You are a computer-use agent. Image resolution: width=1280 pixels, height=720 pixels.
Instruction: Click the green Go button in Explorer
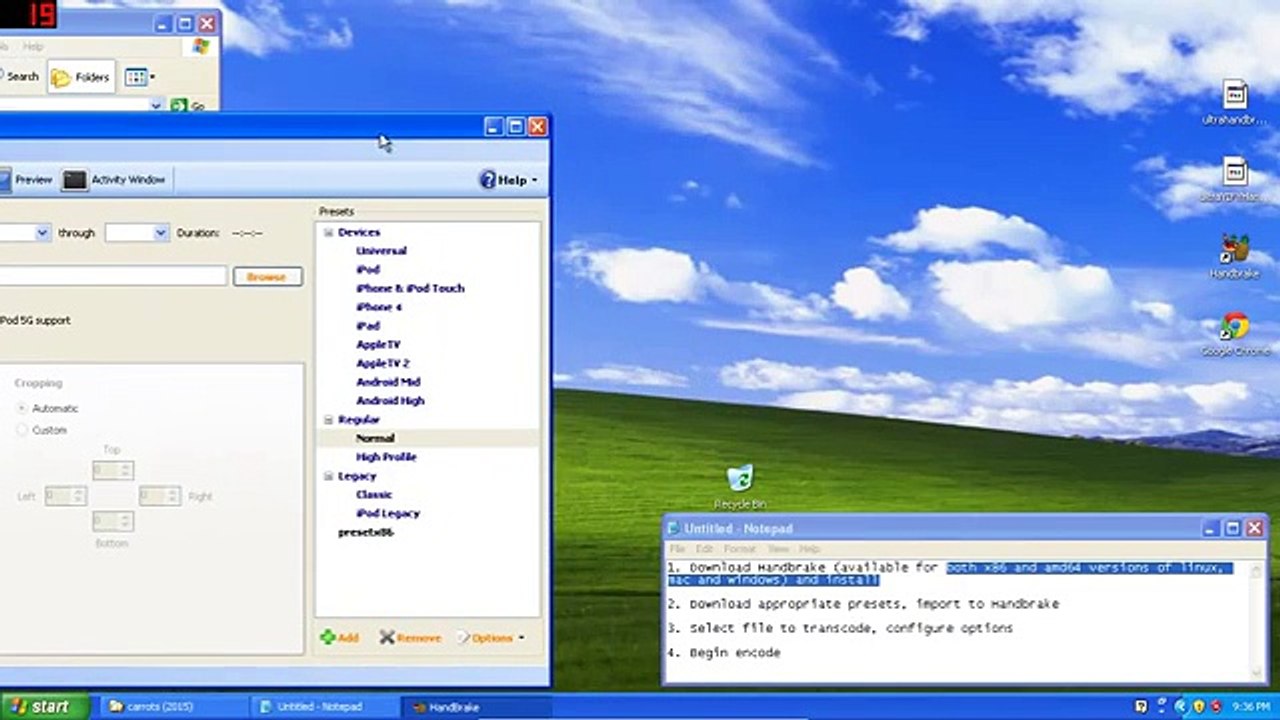coord(188,106)
